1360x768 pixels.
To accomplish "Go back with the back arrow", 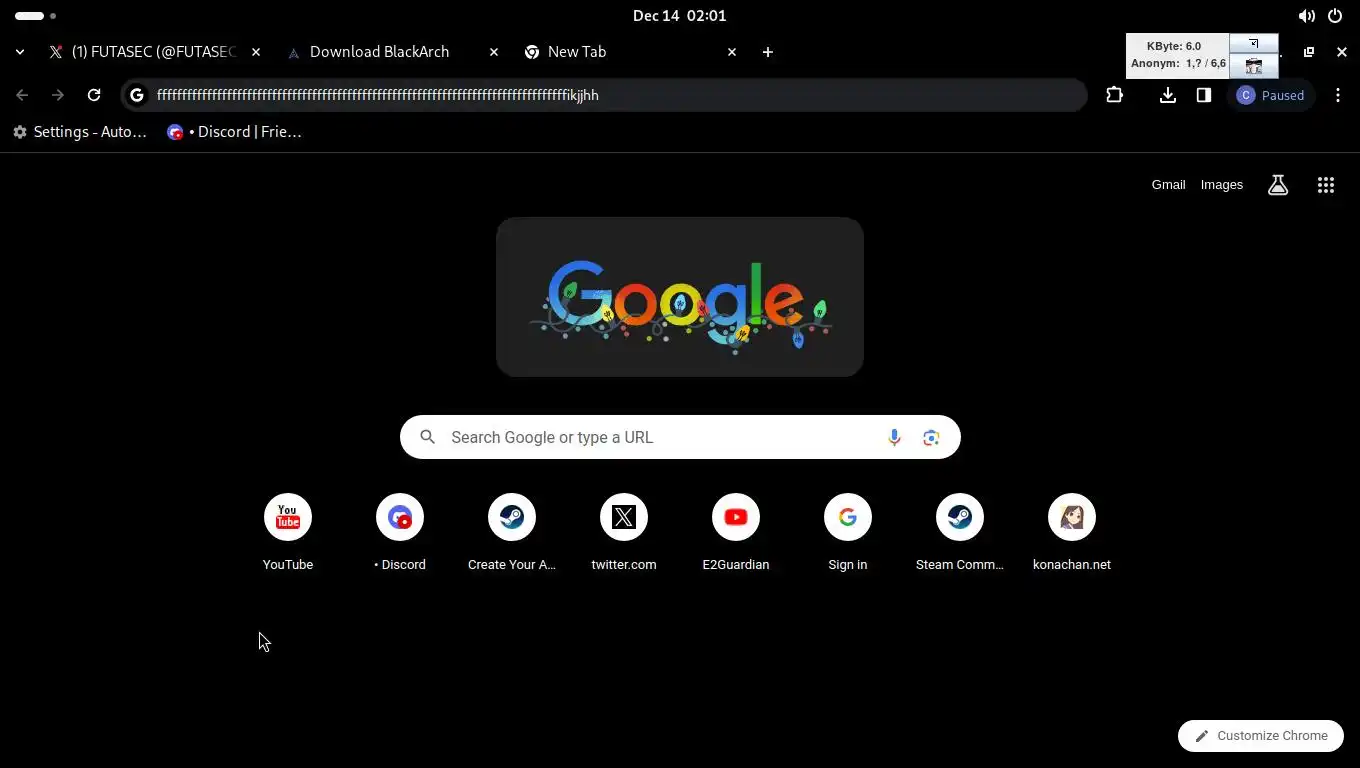I will pyautogui.click(x=22, y=95).
